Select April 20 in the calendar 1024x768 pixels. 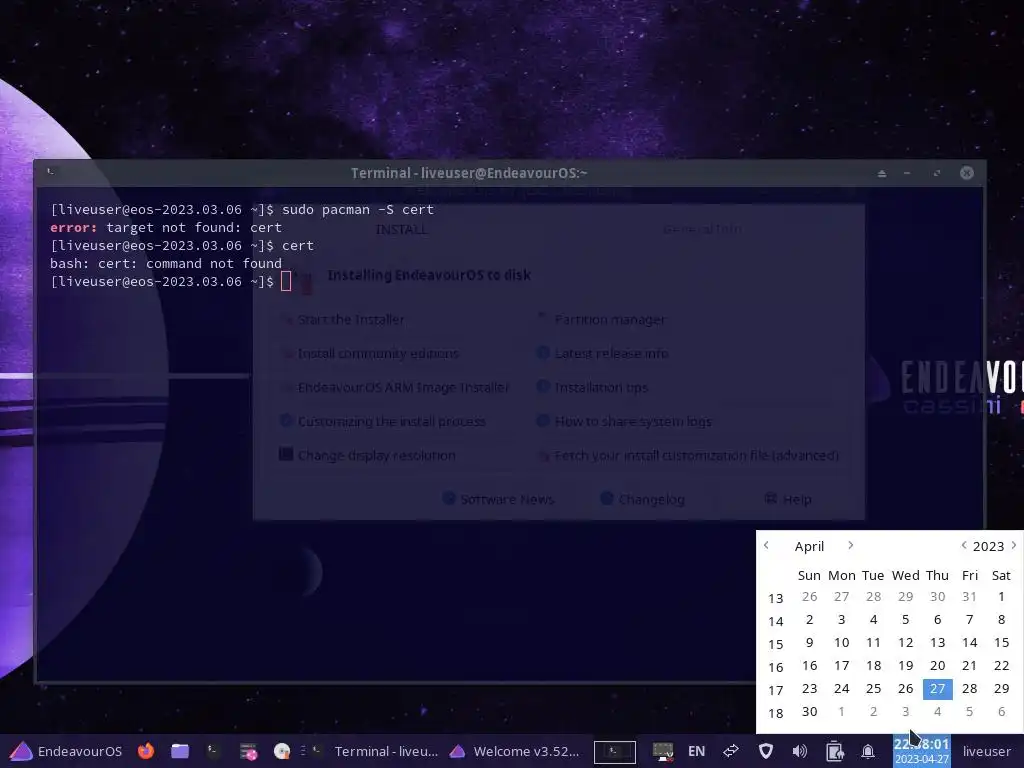tap(938, 665)
